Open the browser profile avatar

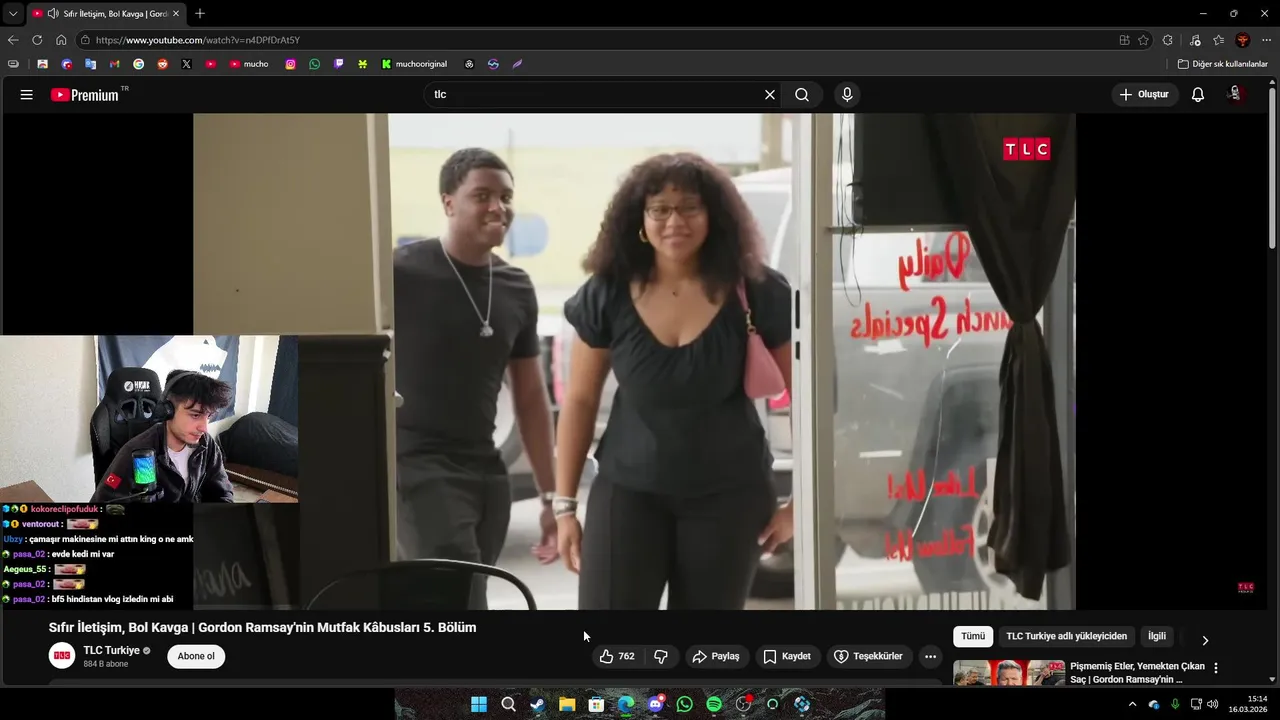pos(1243,40)
